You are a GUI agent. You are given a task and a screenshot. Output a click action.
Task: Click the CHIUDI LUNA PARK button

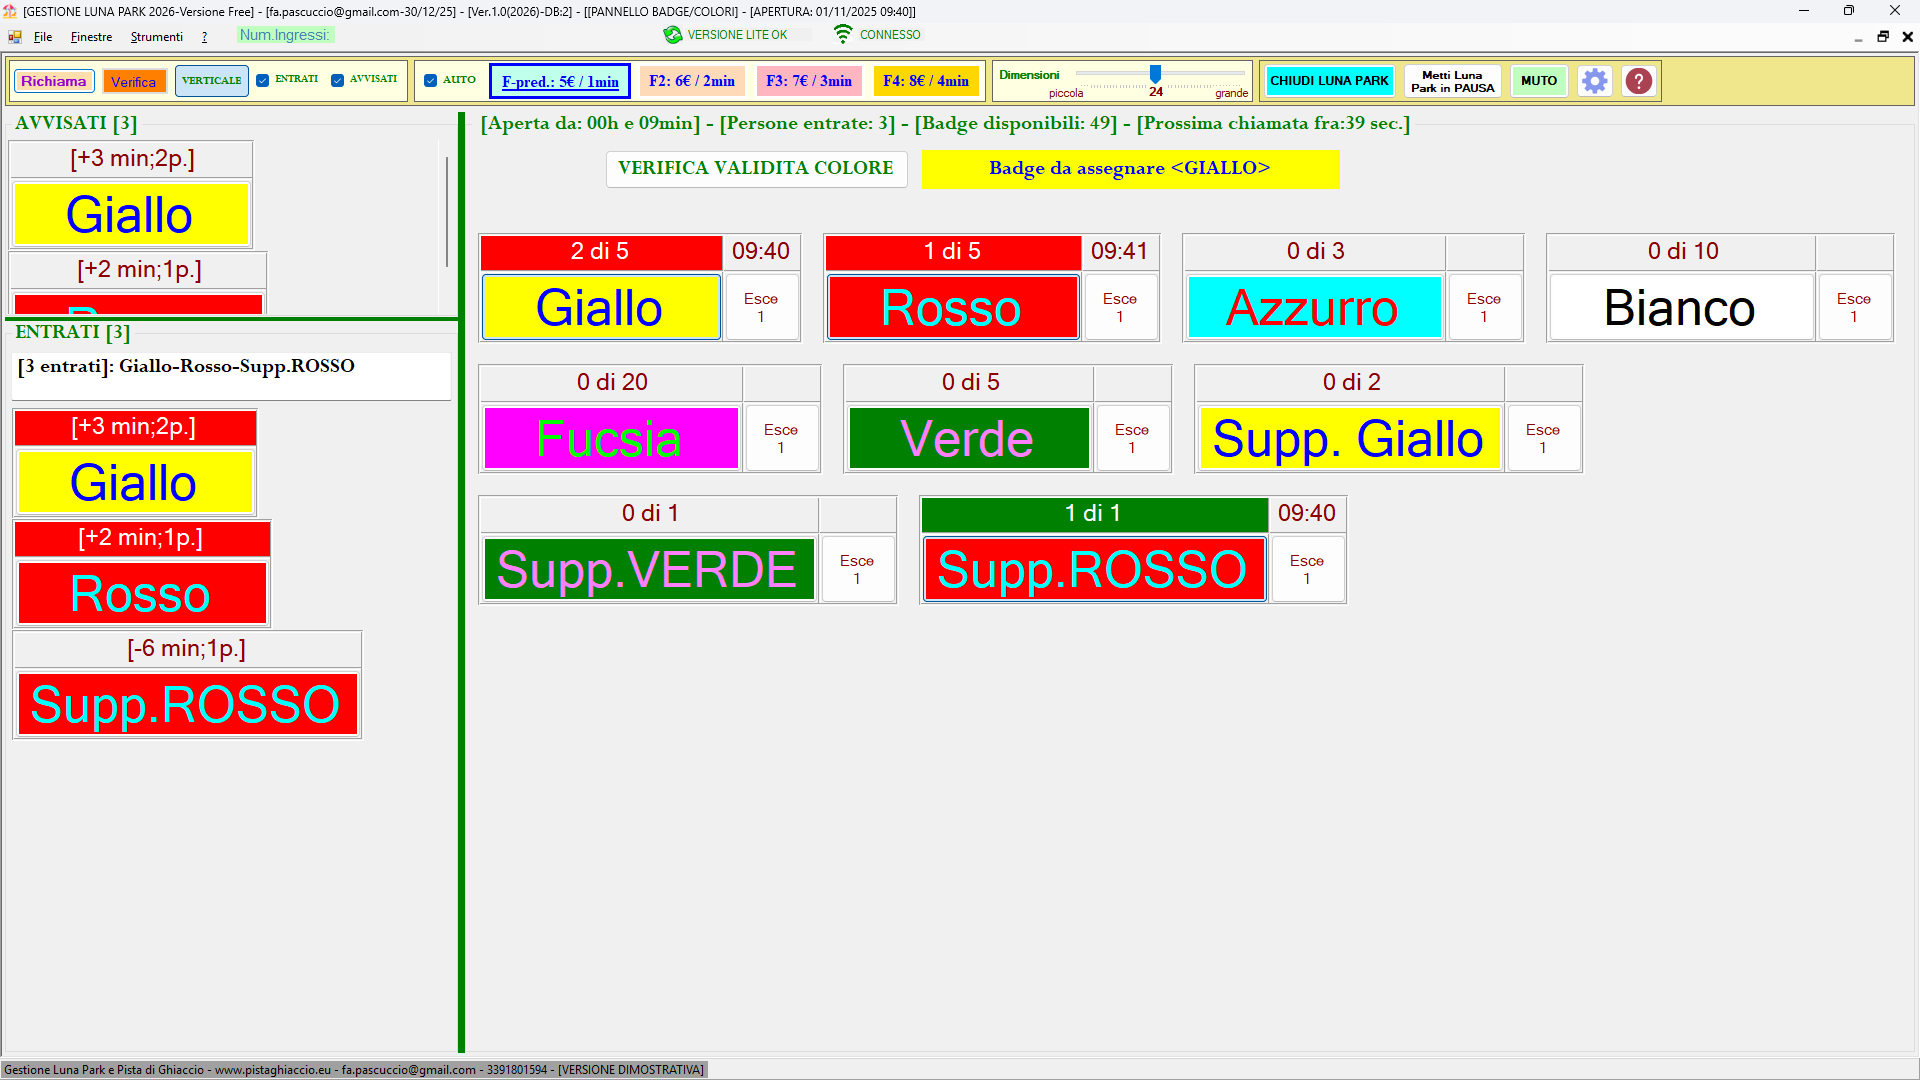1329,81
